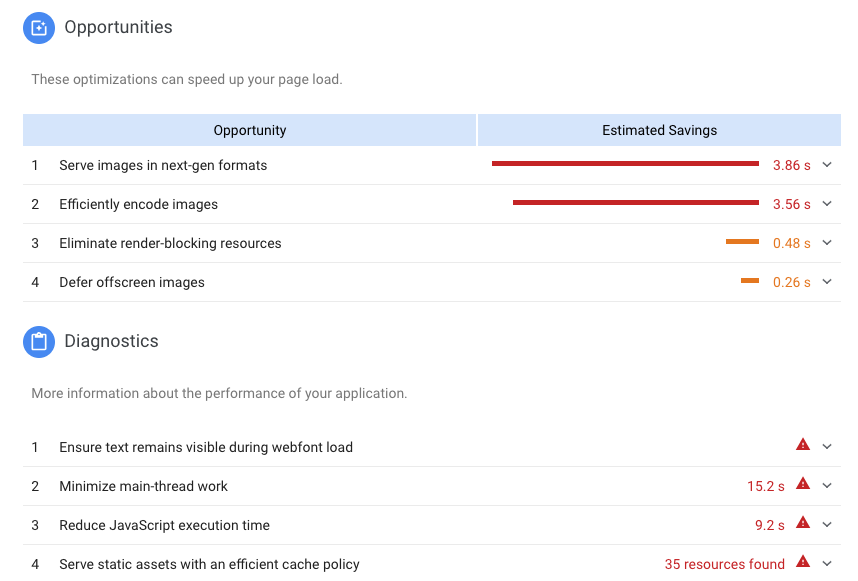
Task: Click the Estimated Savings column header
Action: [x=659, y=130]
